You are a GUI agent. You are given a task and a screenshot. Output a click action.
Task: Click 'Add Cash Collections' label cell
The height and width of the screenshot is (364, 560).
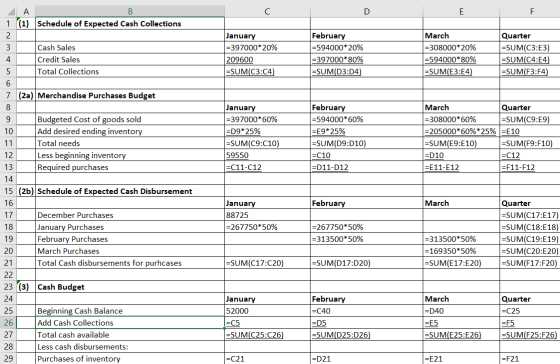pos(130,323)
